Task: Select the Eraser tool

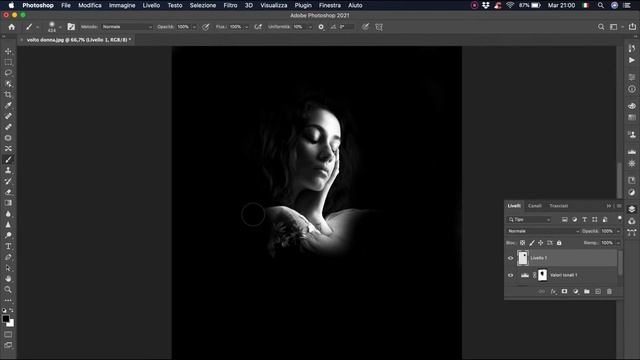Action: 8,192
